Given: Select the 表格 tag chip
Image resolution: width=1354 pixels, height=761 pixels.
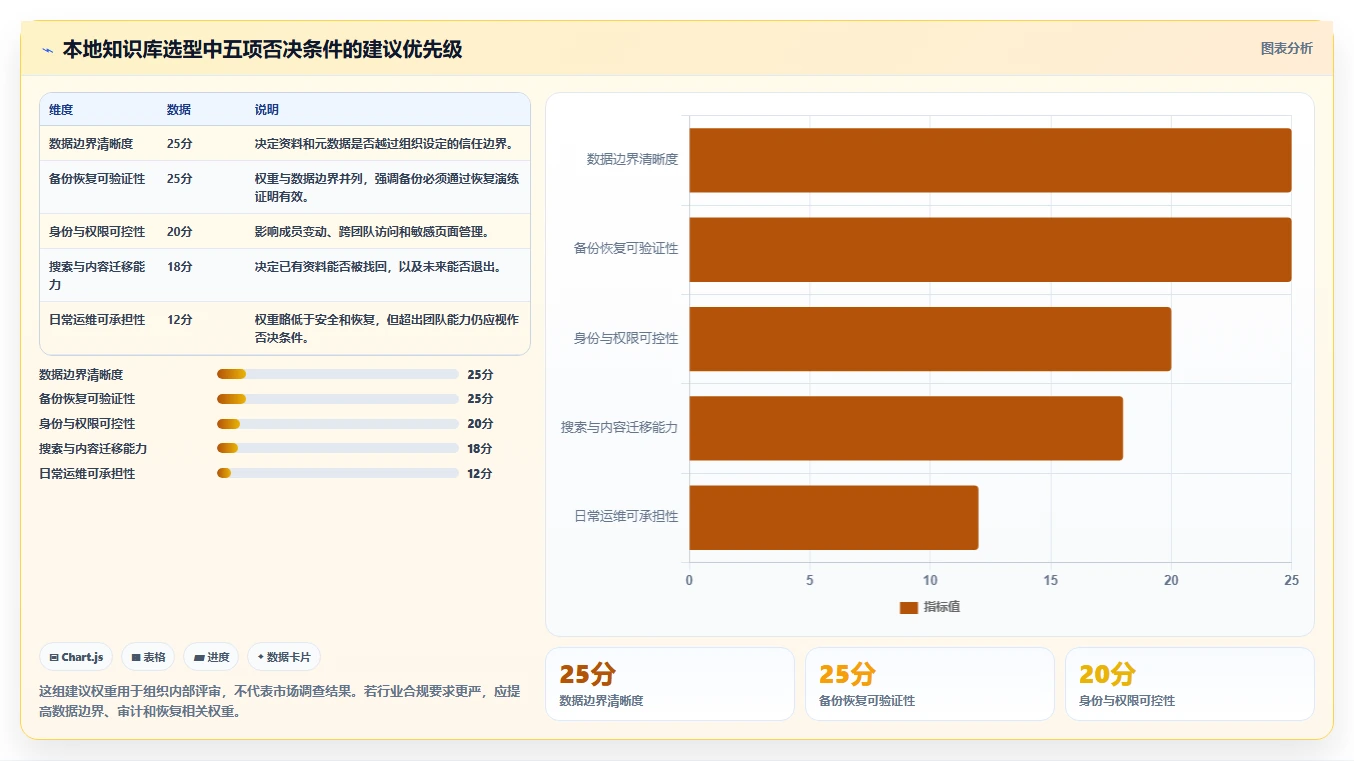Looking at the screenshot, I should click(148, 657).
